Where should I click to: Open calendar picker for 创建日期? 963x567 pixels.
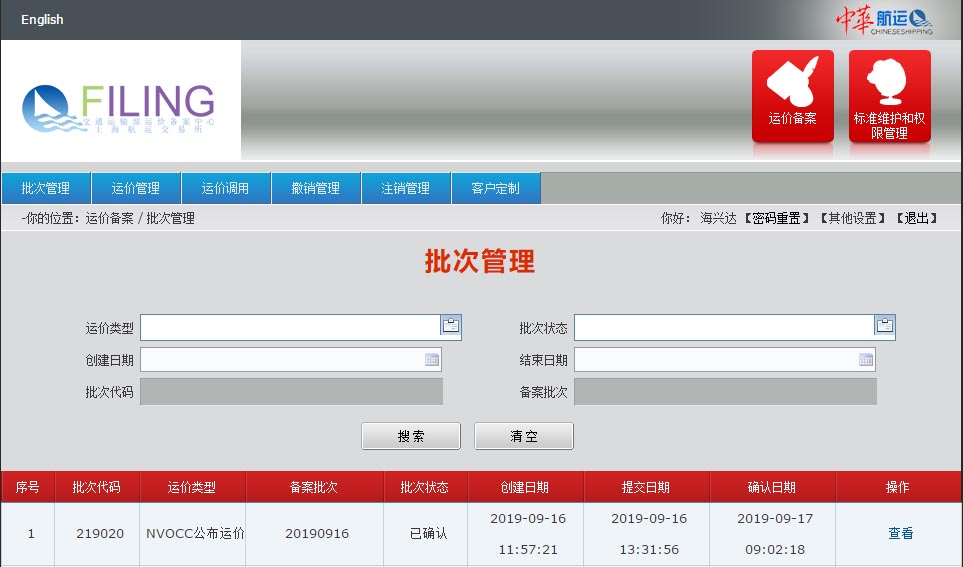tap(432, 360)
